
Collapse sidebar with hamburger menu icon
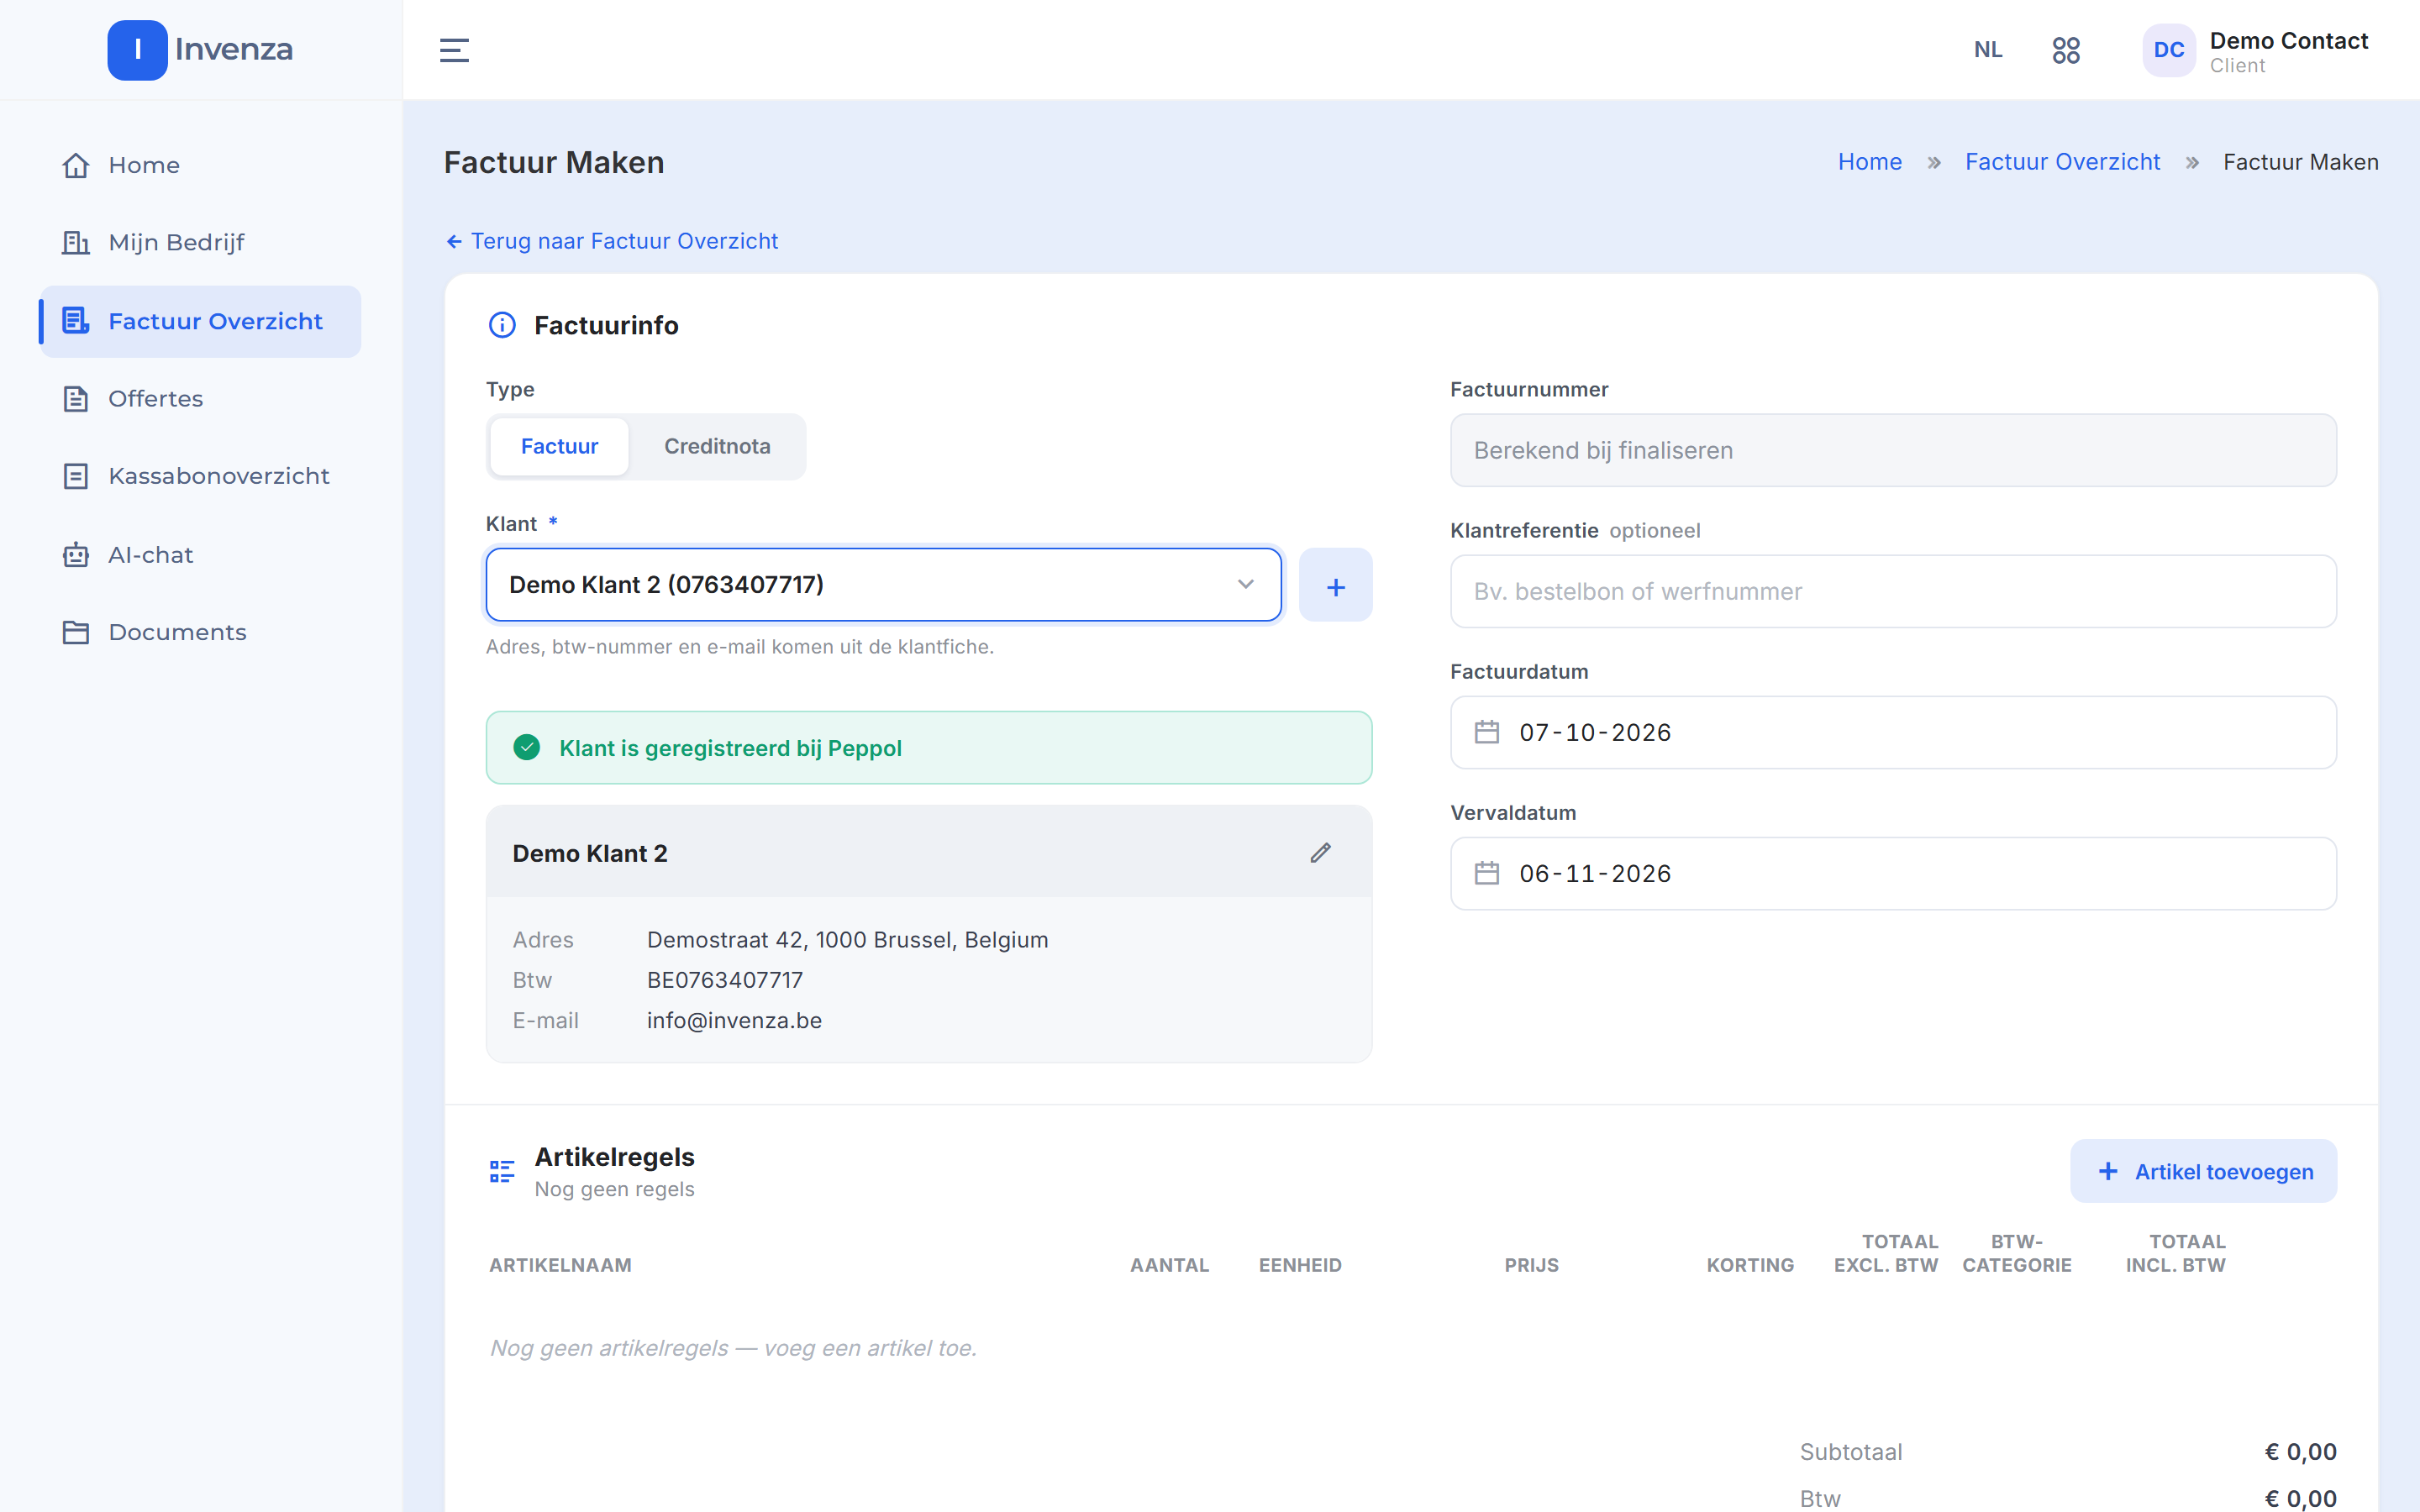[x=454, y=50]
